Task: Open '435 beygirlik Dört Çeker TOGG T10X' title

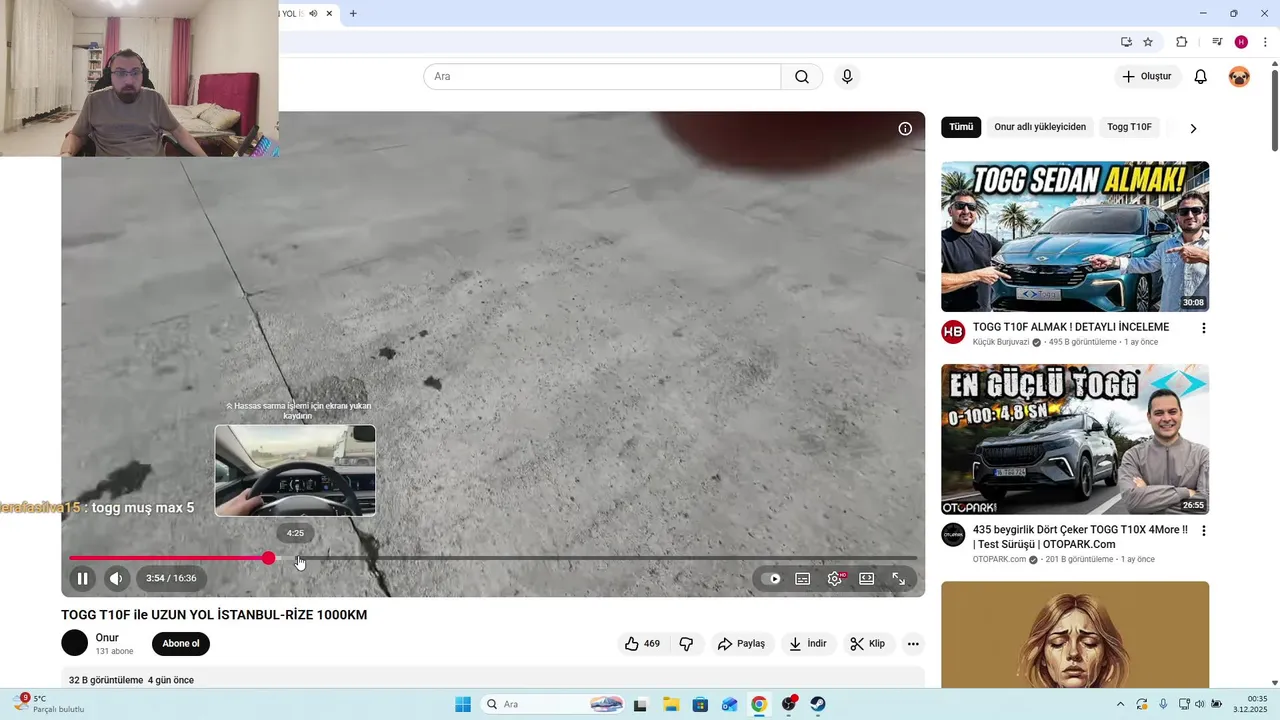Action: (1080, 537)
